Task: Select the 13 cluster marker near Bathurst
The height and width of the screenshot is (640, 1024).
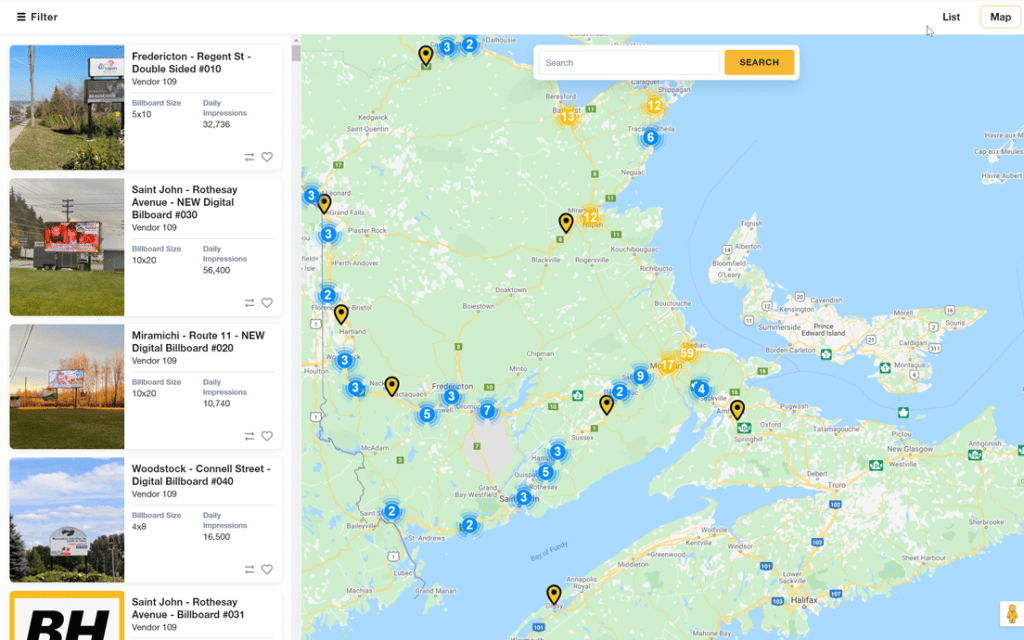Action: click(568, 117)
